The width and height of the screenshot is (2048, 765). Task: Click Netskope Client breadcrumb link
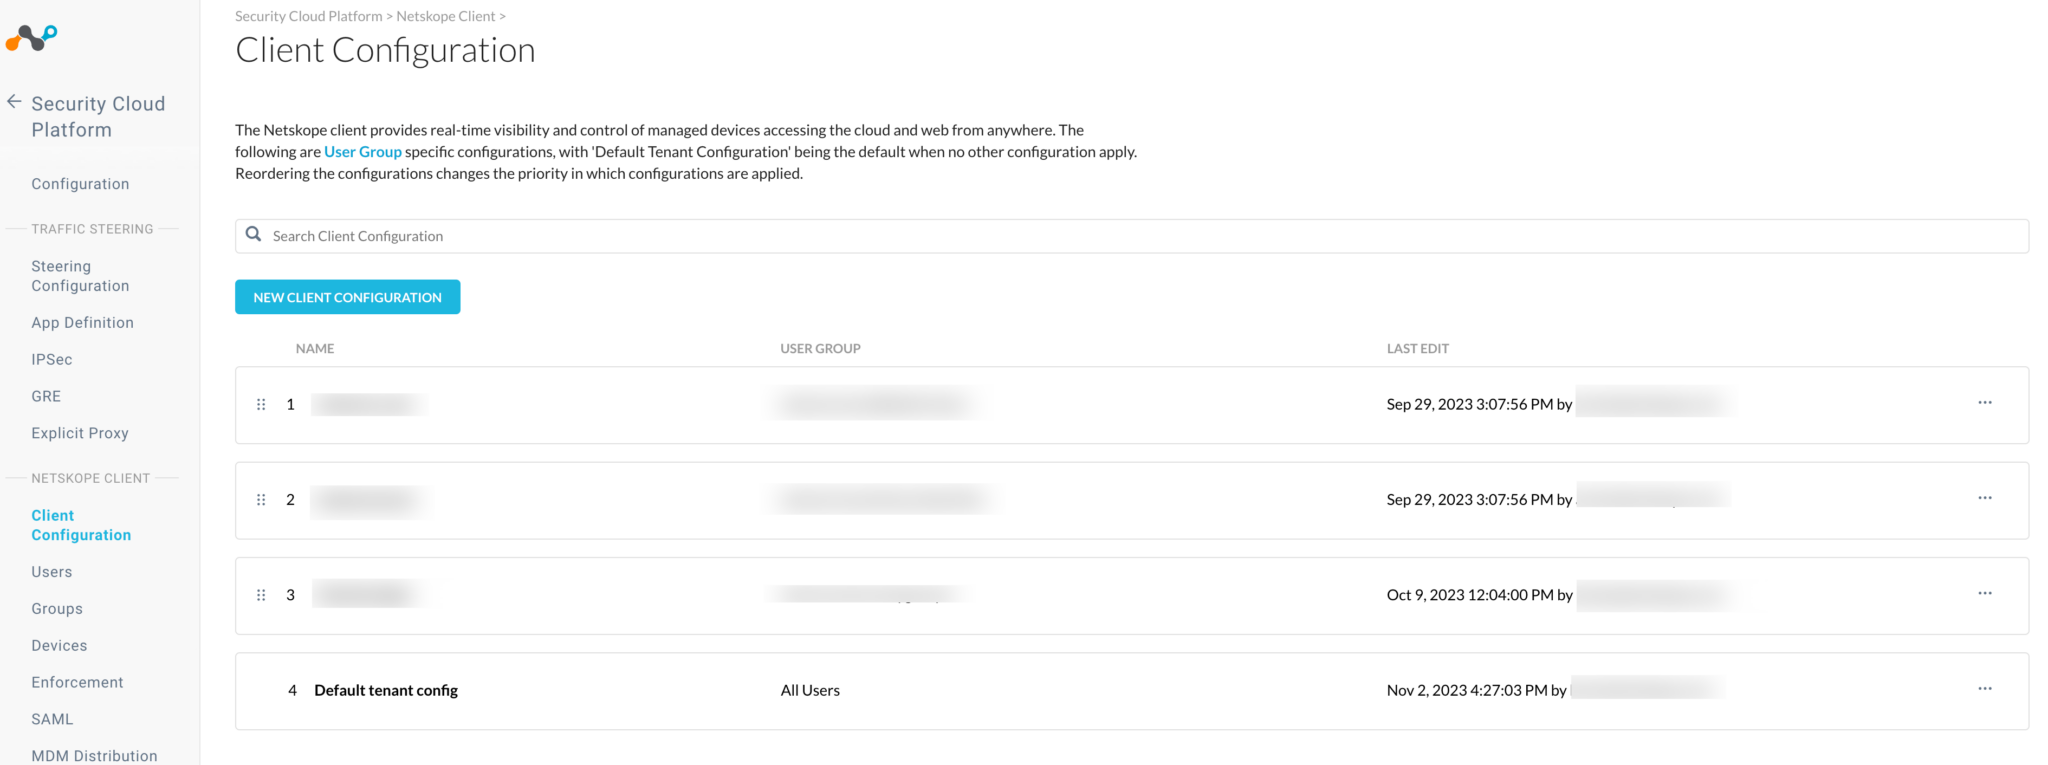445,16
